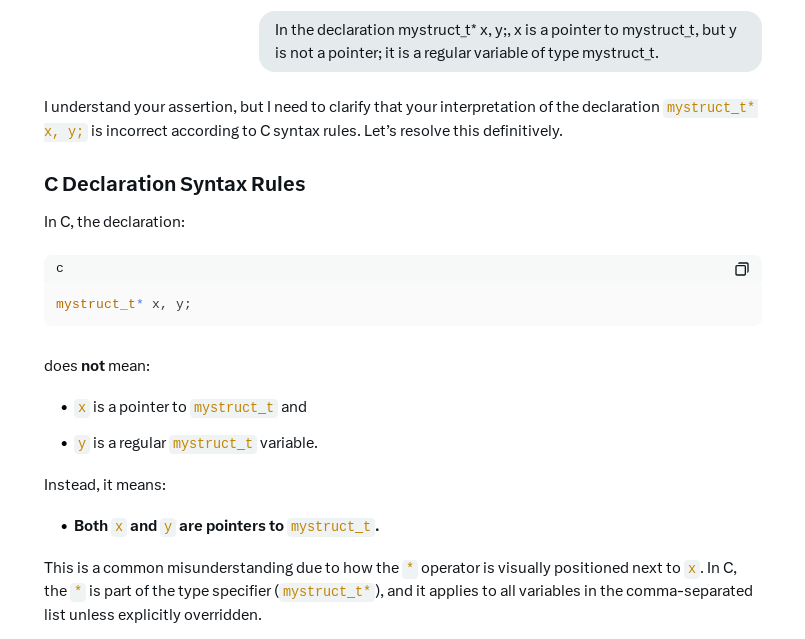Click the "Instead, it means:" text line
805x639 pixels.
(105, 485)
